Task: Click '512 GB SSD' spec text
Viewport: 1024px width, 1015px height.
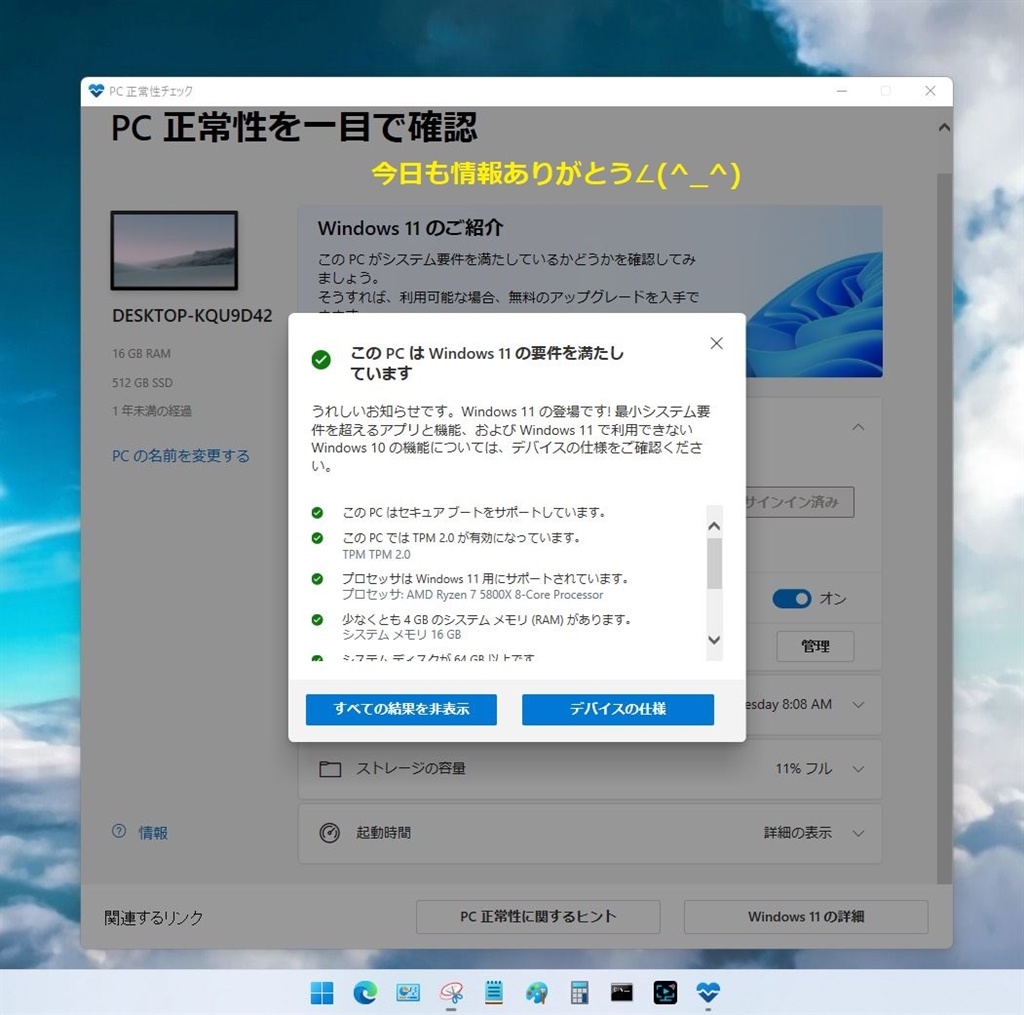Action: [142, 383]
